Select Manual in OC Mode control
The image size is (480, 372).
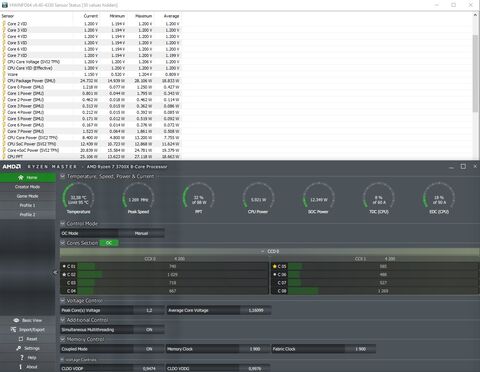pyautogui.click(x=141, y=233)
